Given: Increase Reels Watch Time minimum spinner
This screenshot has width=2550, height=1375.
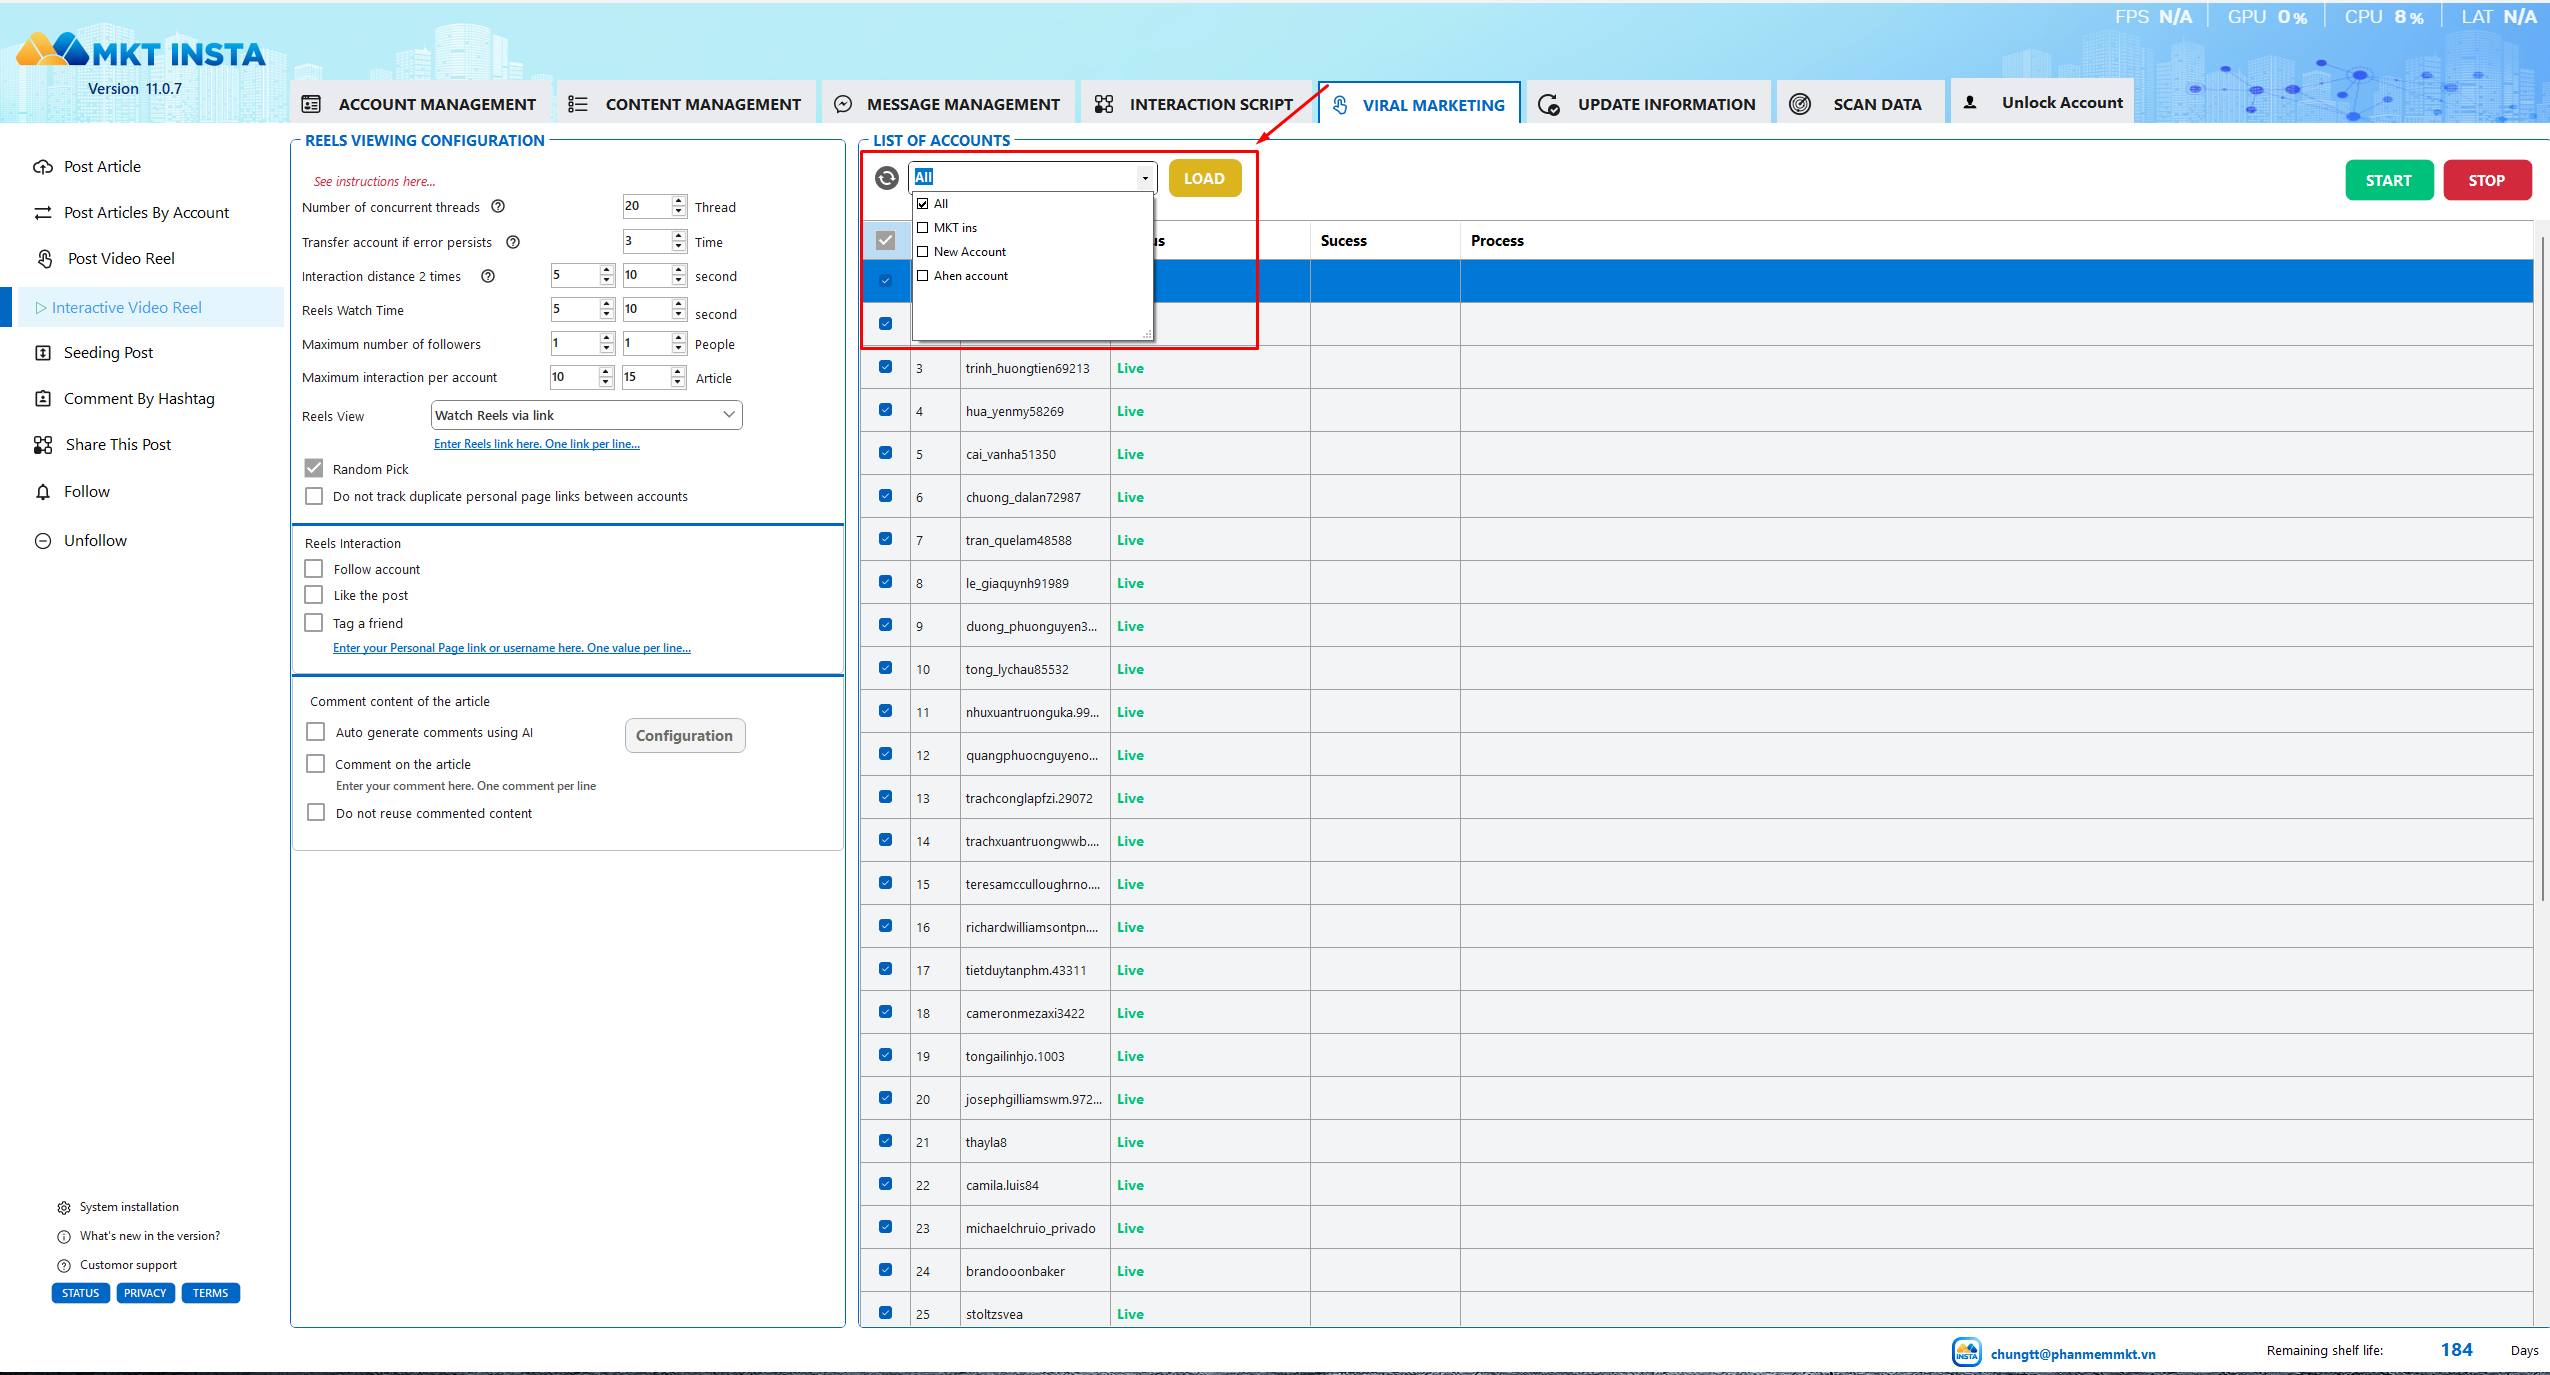Looking at the screenshot, I should coord(606,304).
